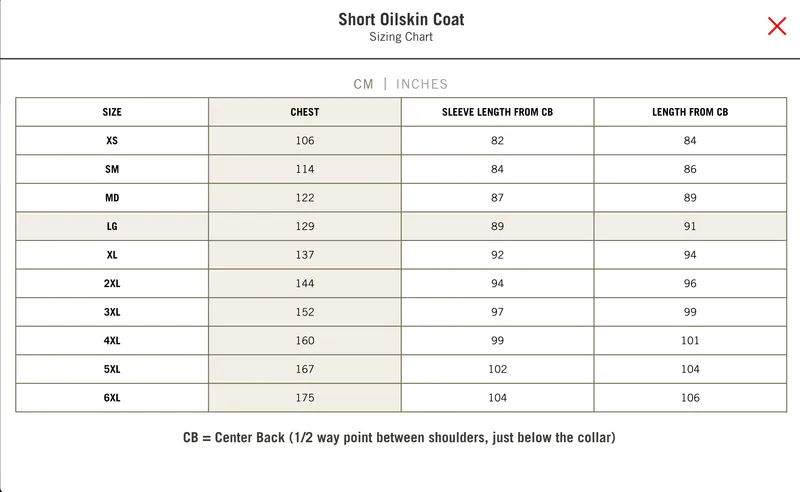The image size is (800, 492).
Task: Select the MD size row label
Action: [x=112, y=198]
